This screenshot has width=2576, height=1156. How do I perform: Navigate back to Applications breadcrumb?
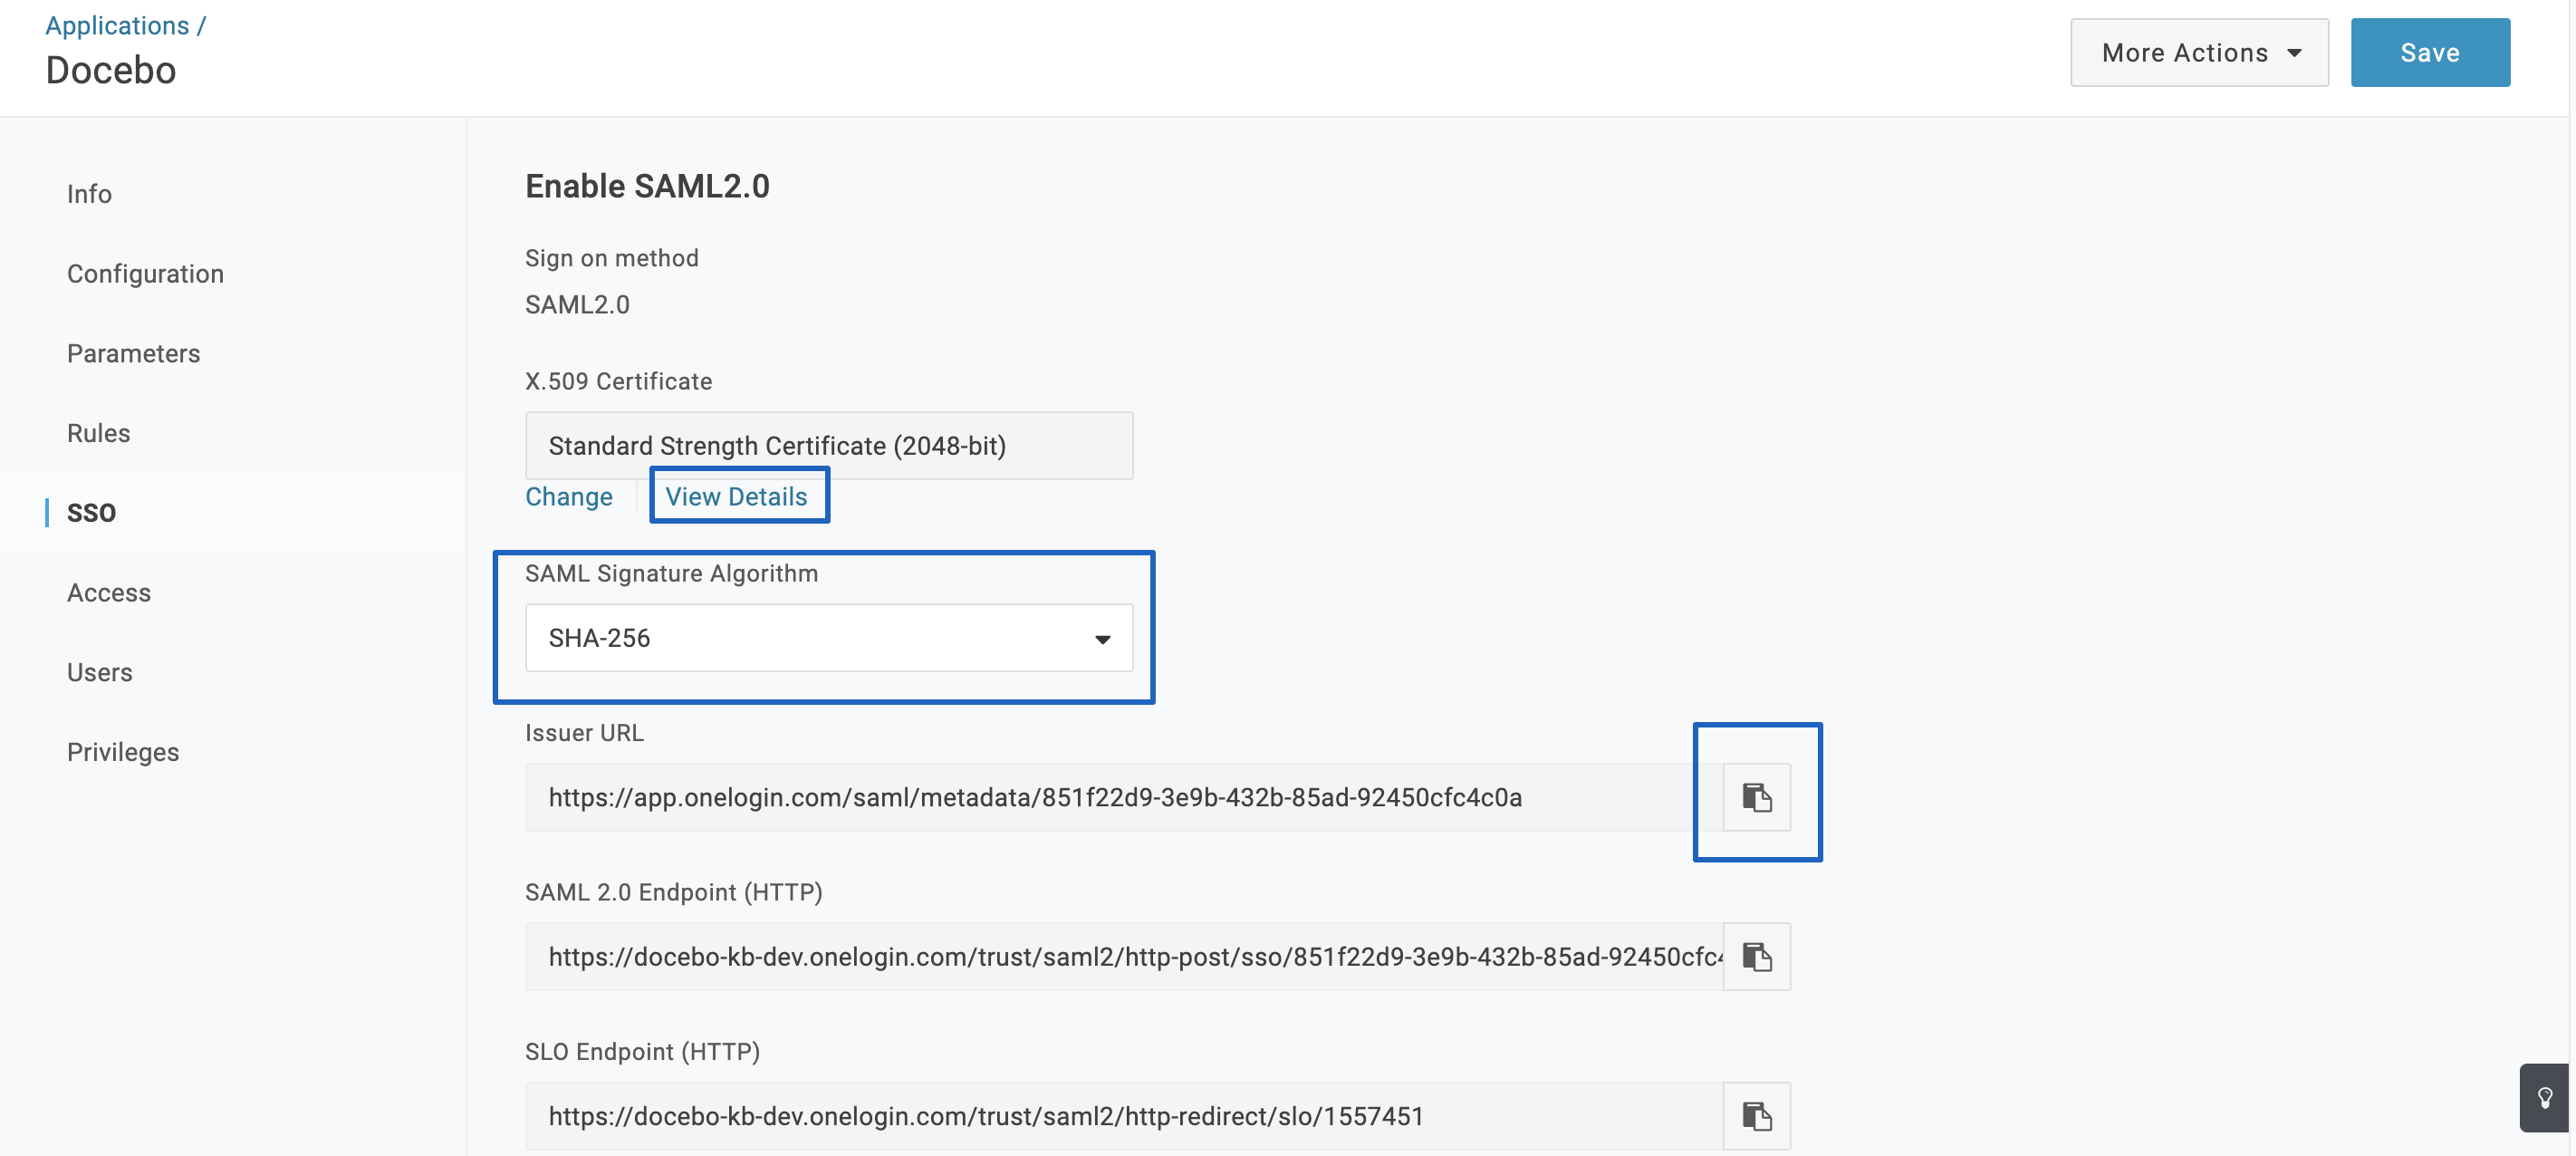pyautogui.click(x=117, y=26)
